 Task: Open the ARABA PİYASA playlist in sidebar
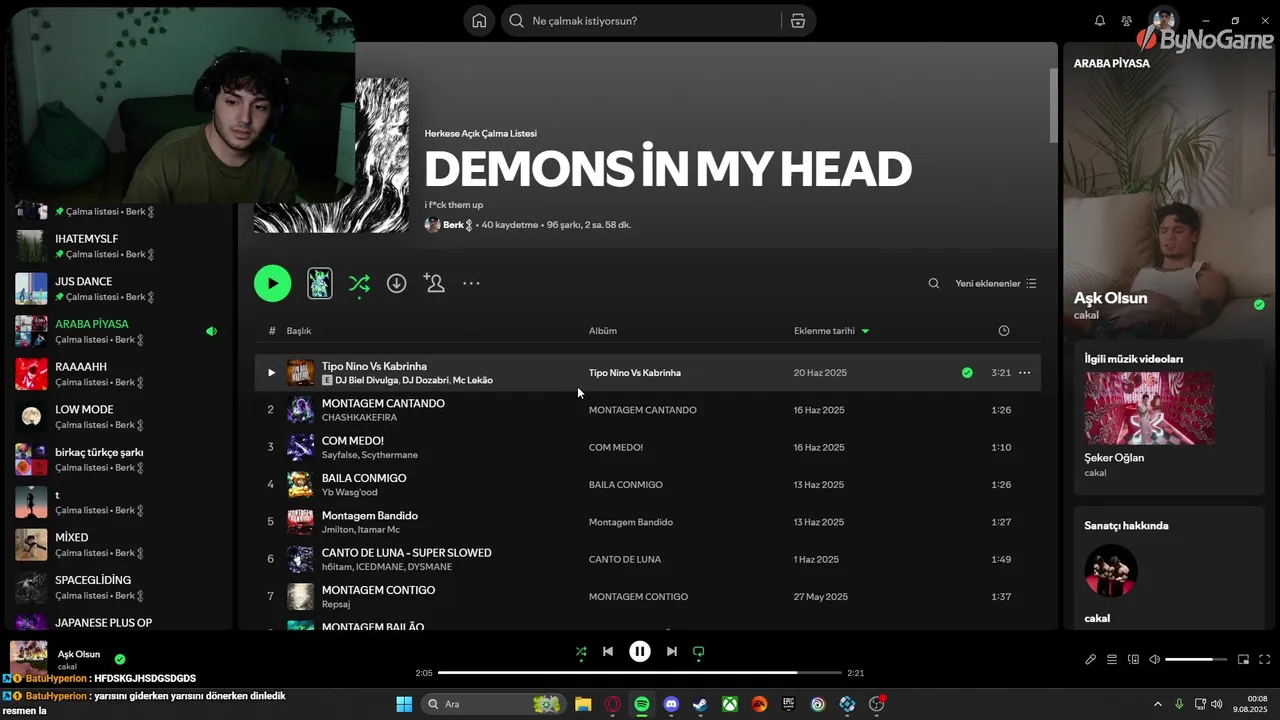pos(117,331)
